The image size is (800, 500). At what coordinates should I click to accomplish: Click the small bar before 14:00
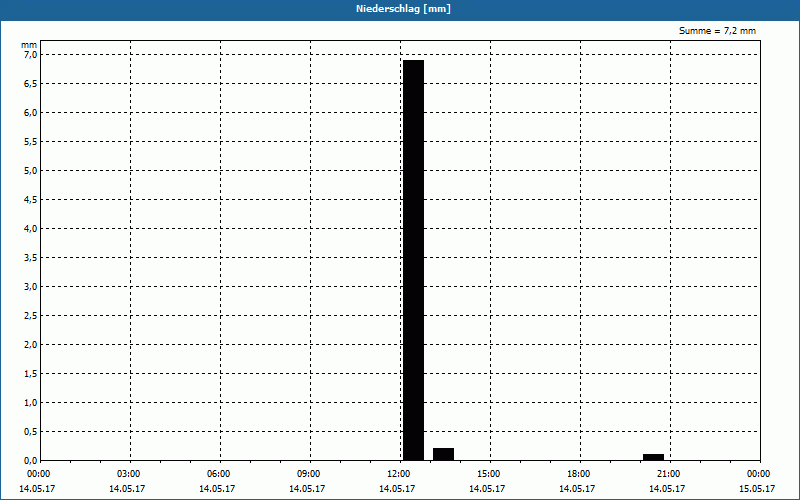443,454
